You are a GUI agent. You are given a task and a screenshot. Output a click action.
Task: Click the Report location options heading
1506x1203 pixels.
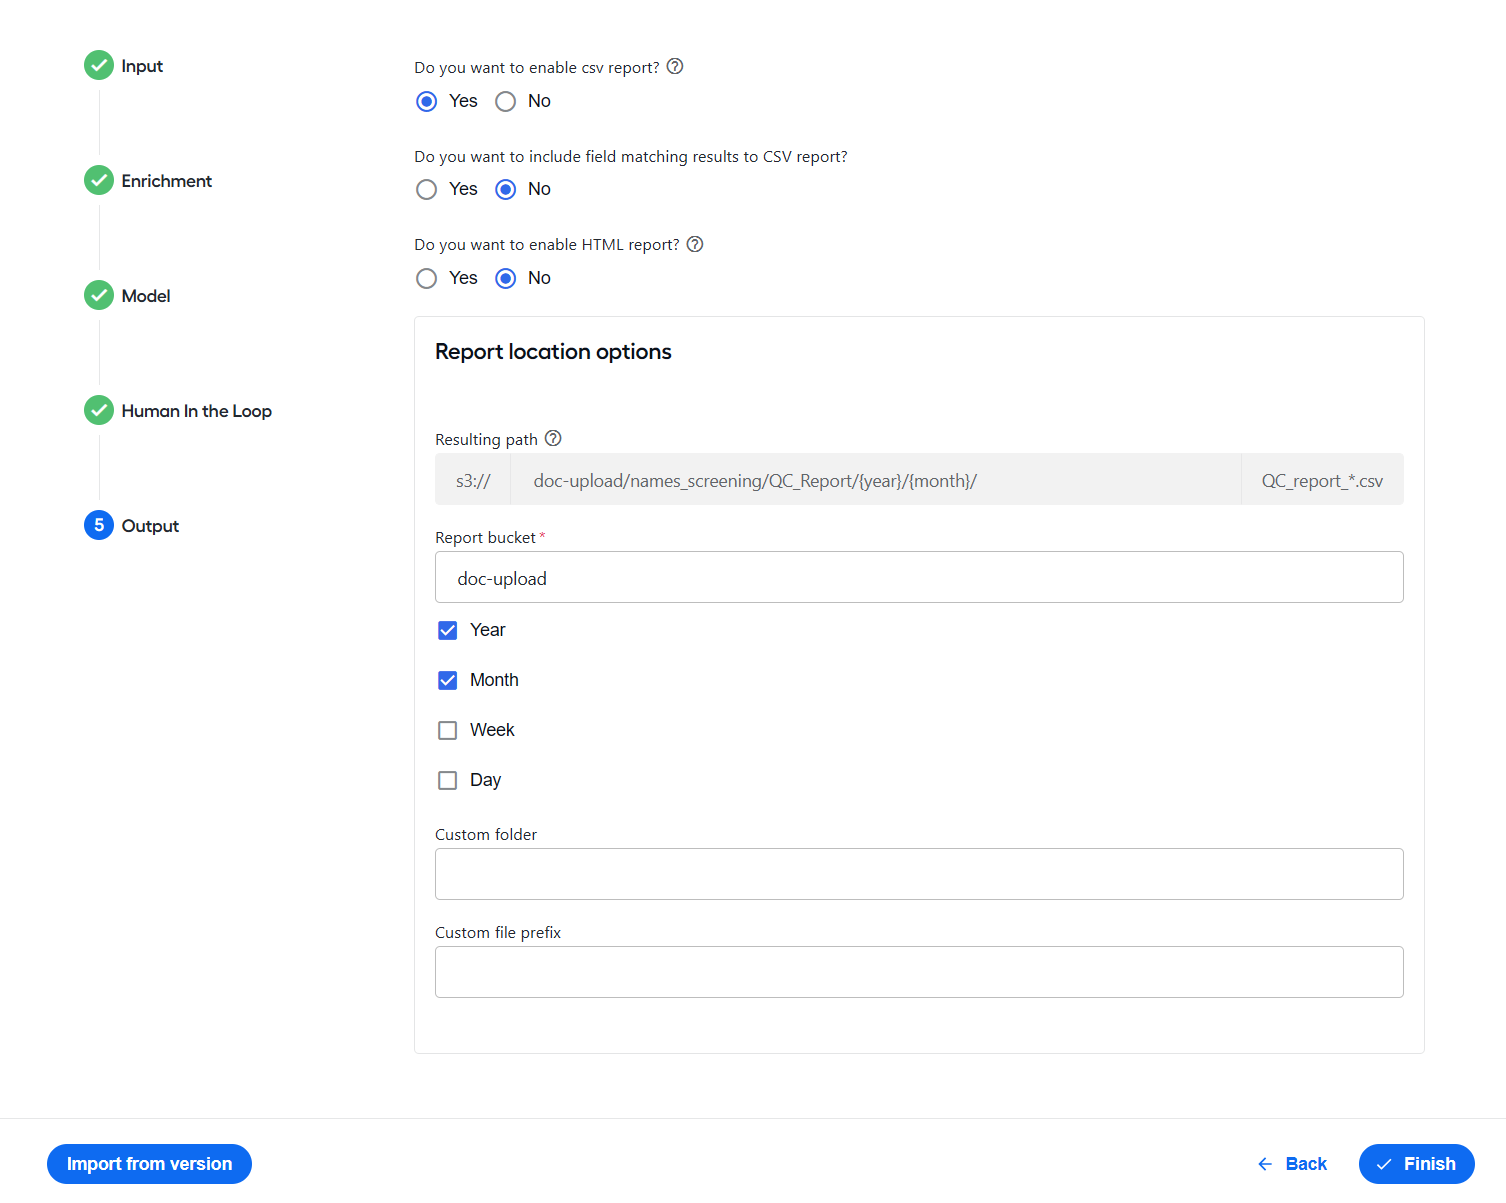click(553, 352)
